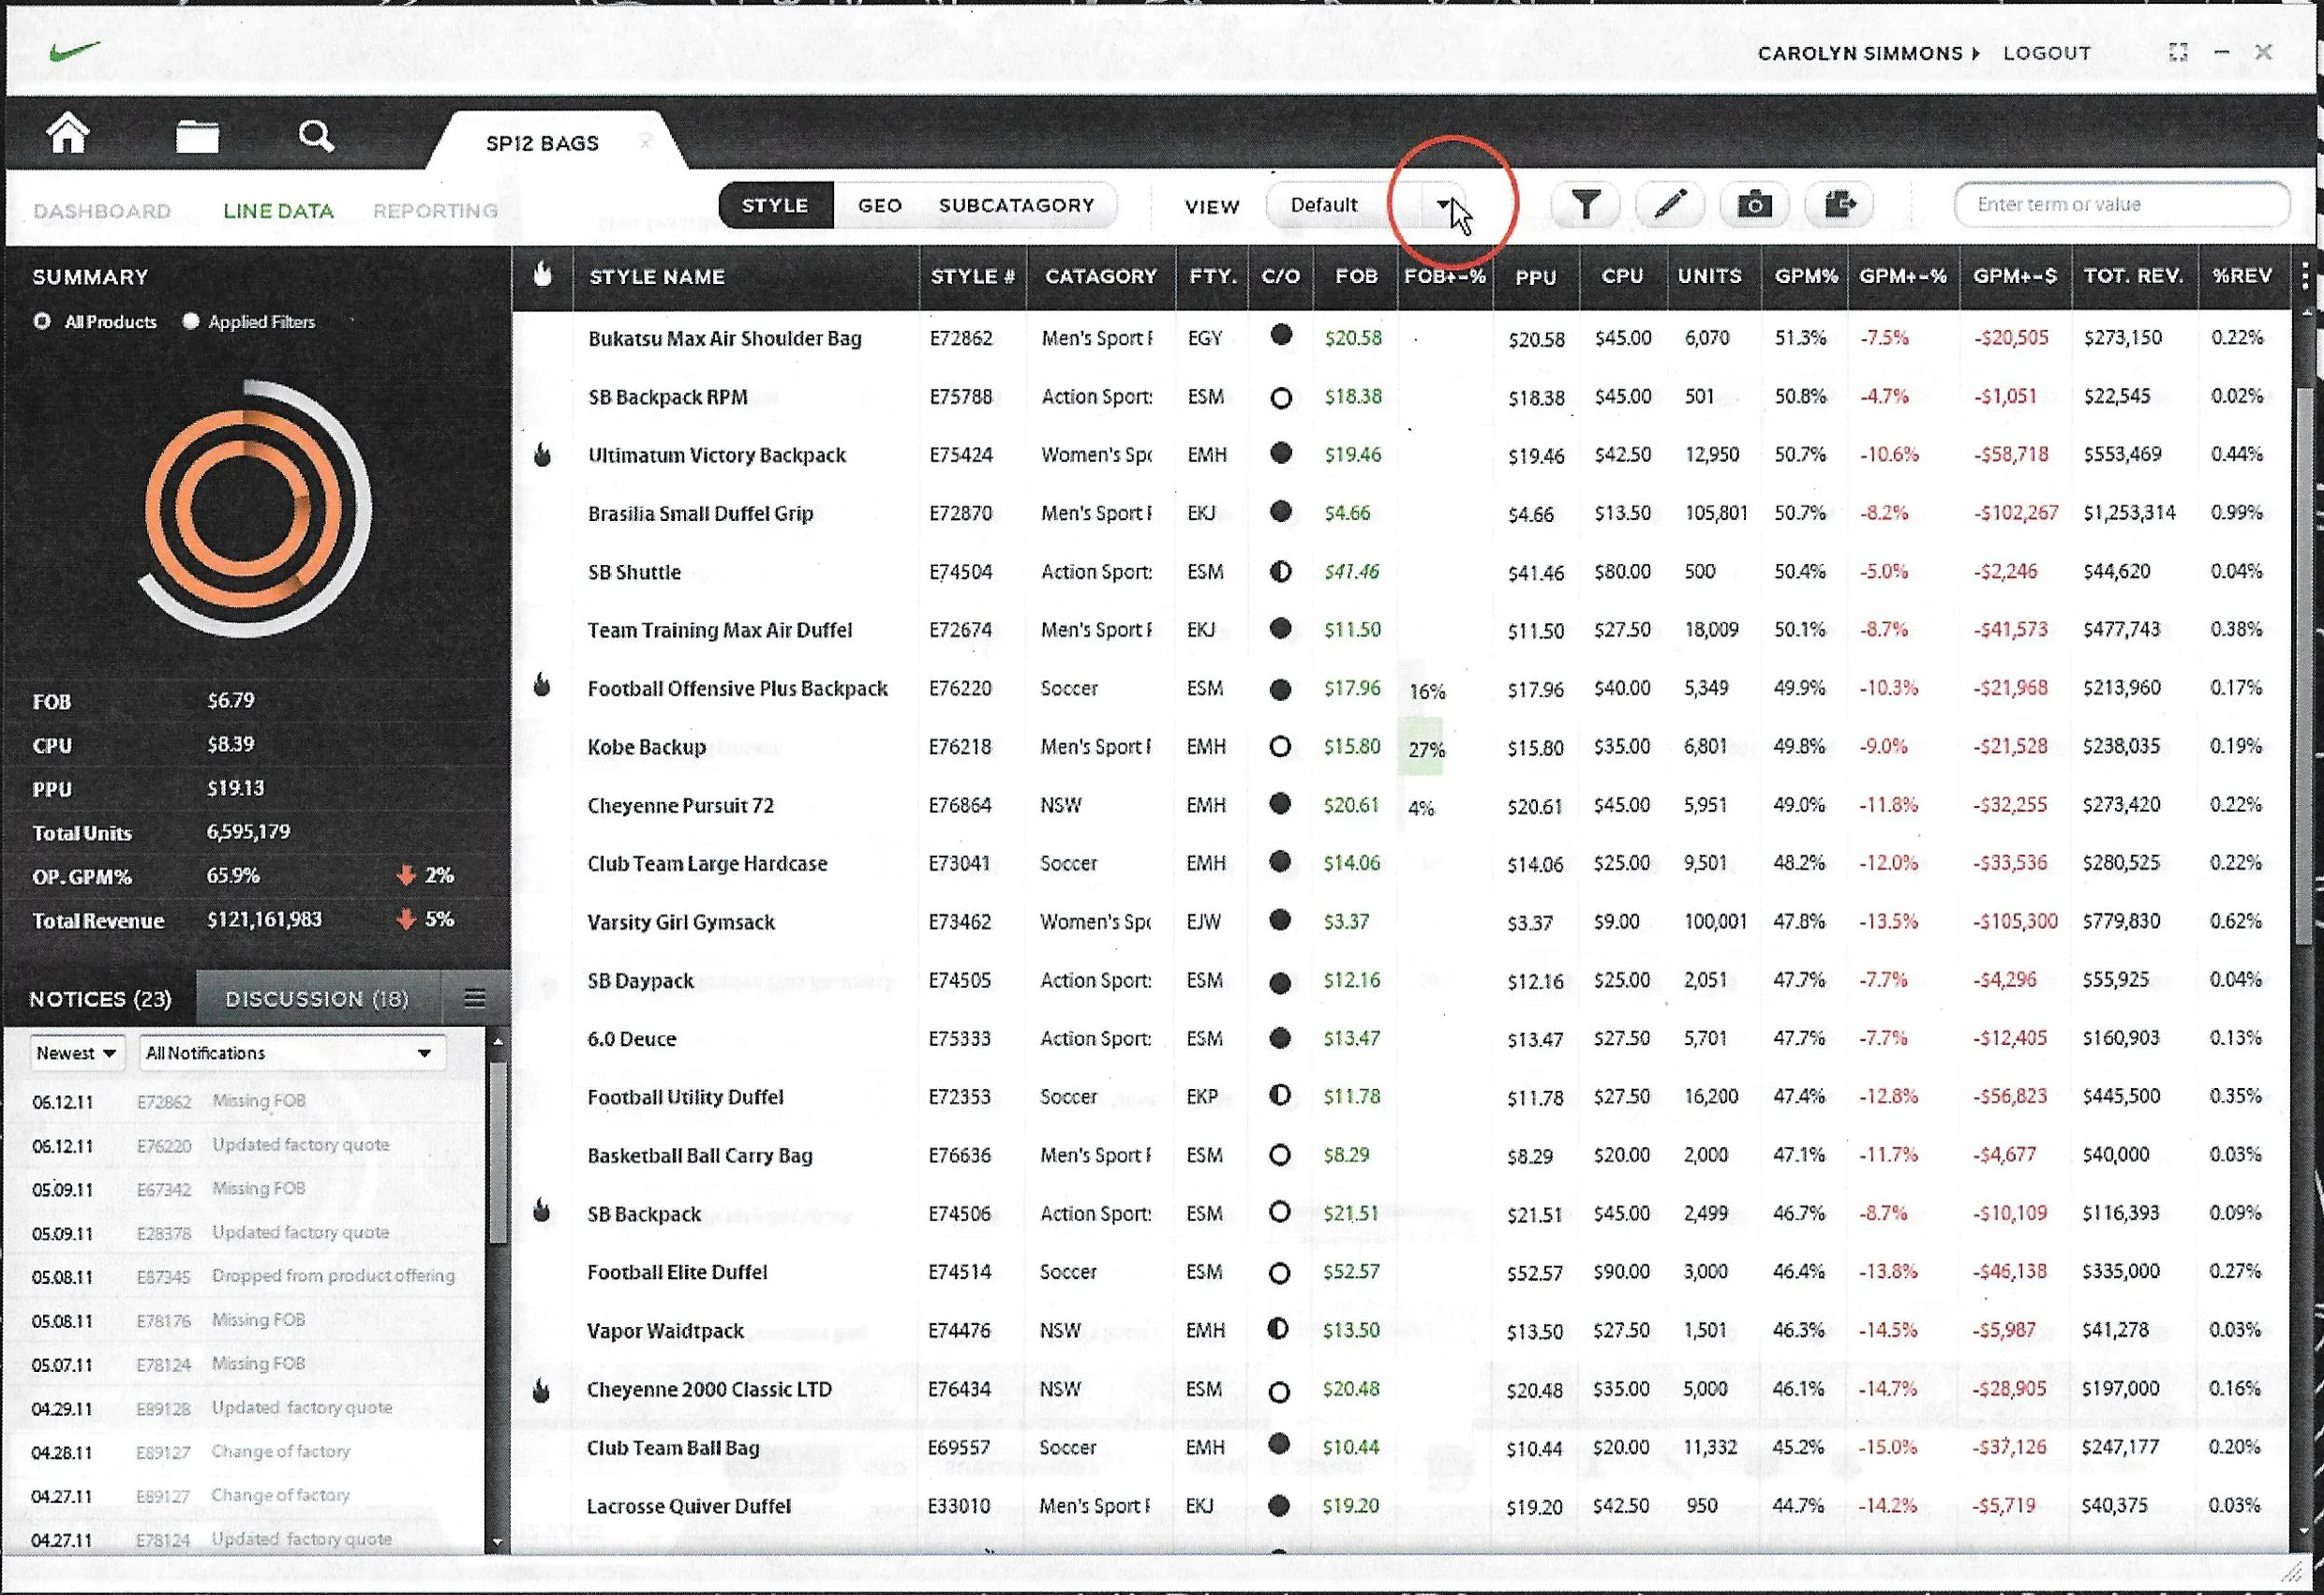Open All Notifications filter dropdown
The width and height of the screenshot is (2324, 1595).
coord(291,1053)
